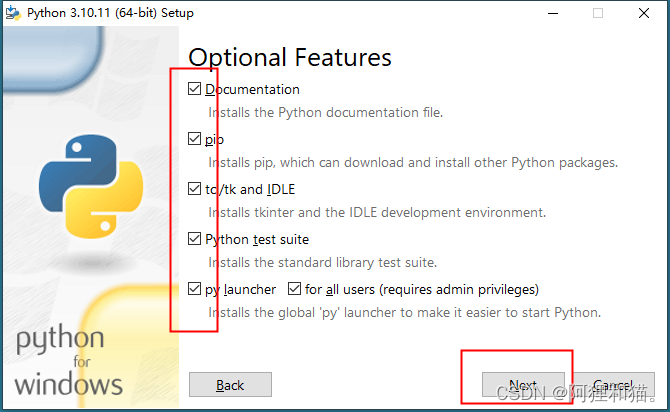Disable the Python test suite option
The image size is (670, 412).
(x=194, y=239)
